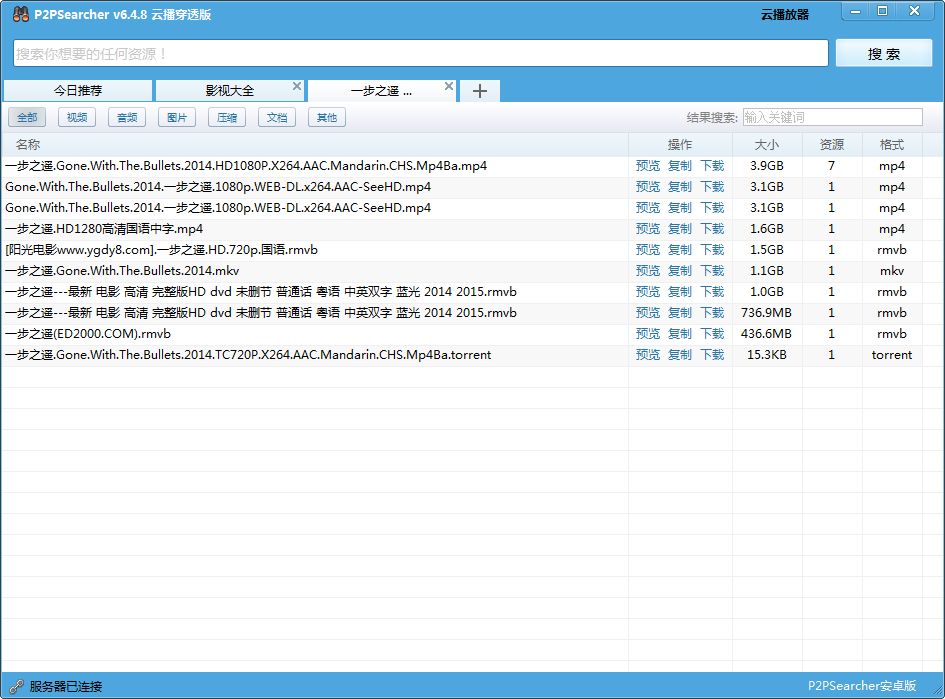The height and width of the screenshot is (699, 945).
Task: Download the 736.9MB rmvb file
Action: click(x=712, y=313)
